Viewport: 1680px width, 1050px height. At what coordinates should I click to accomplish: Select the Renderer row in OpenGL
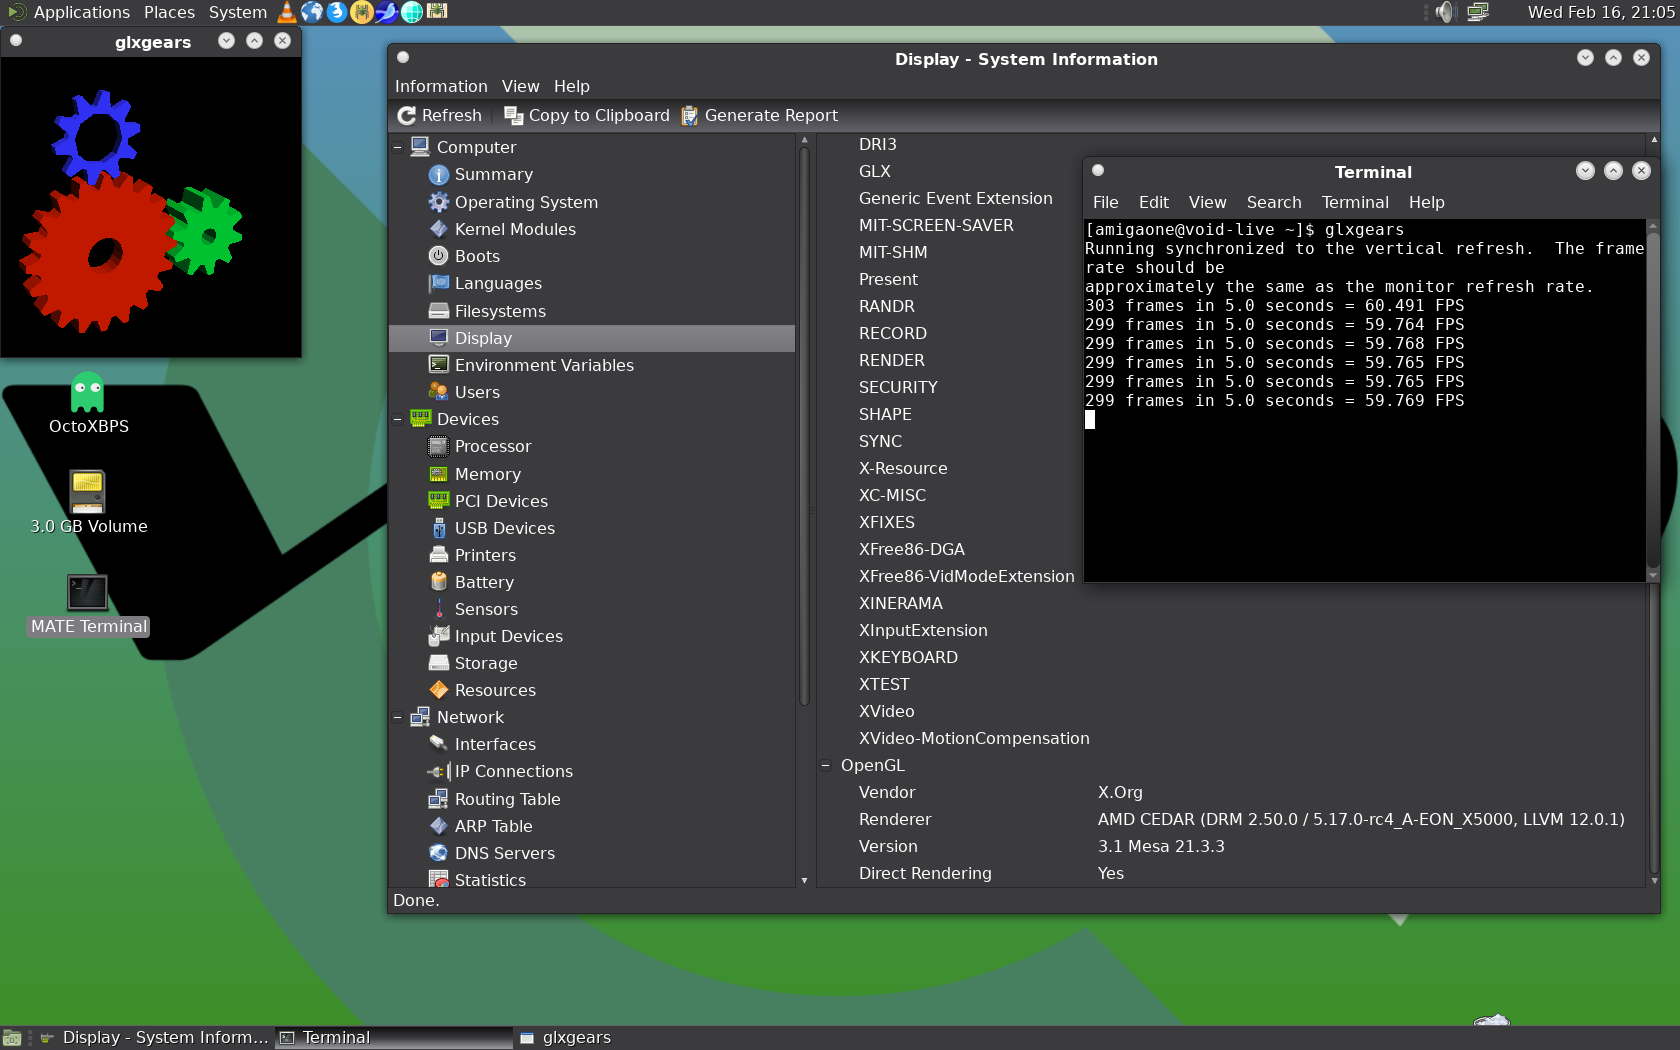click(x=1230, y=819)
